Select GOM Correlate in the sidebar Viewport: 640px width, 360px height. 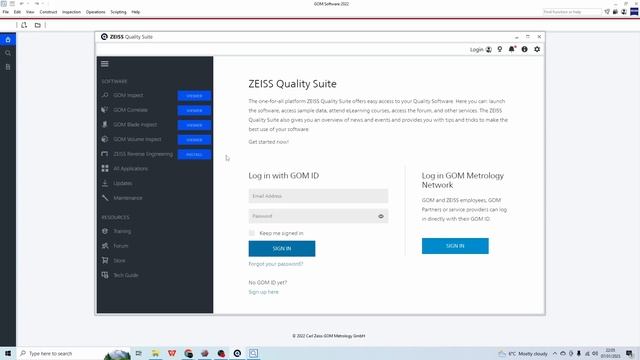pos(131,110)
